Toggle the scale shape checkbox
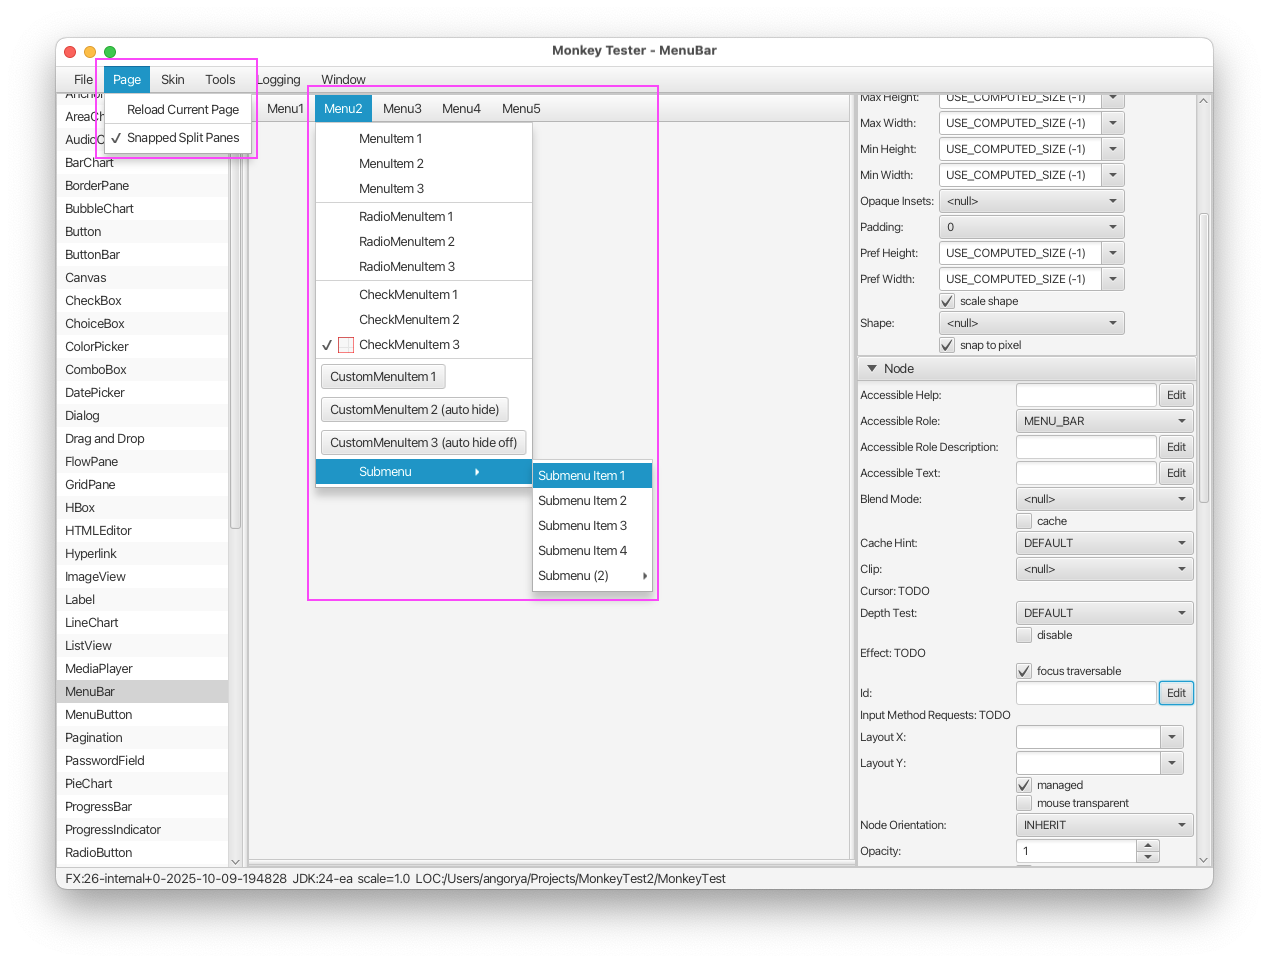This screenshot has height=963, width=1269. pos(947,301)
